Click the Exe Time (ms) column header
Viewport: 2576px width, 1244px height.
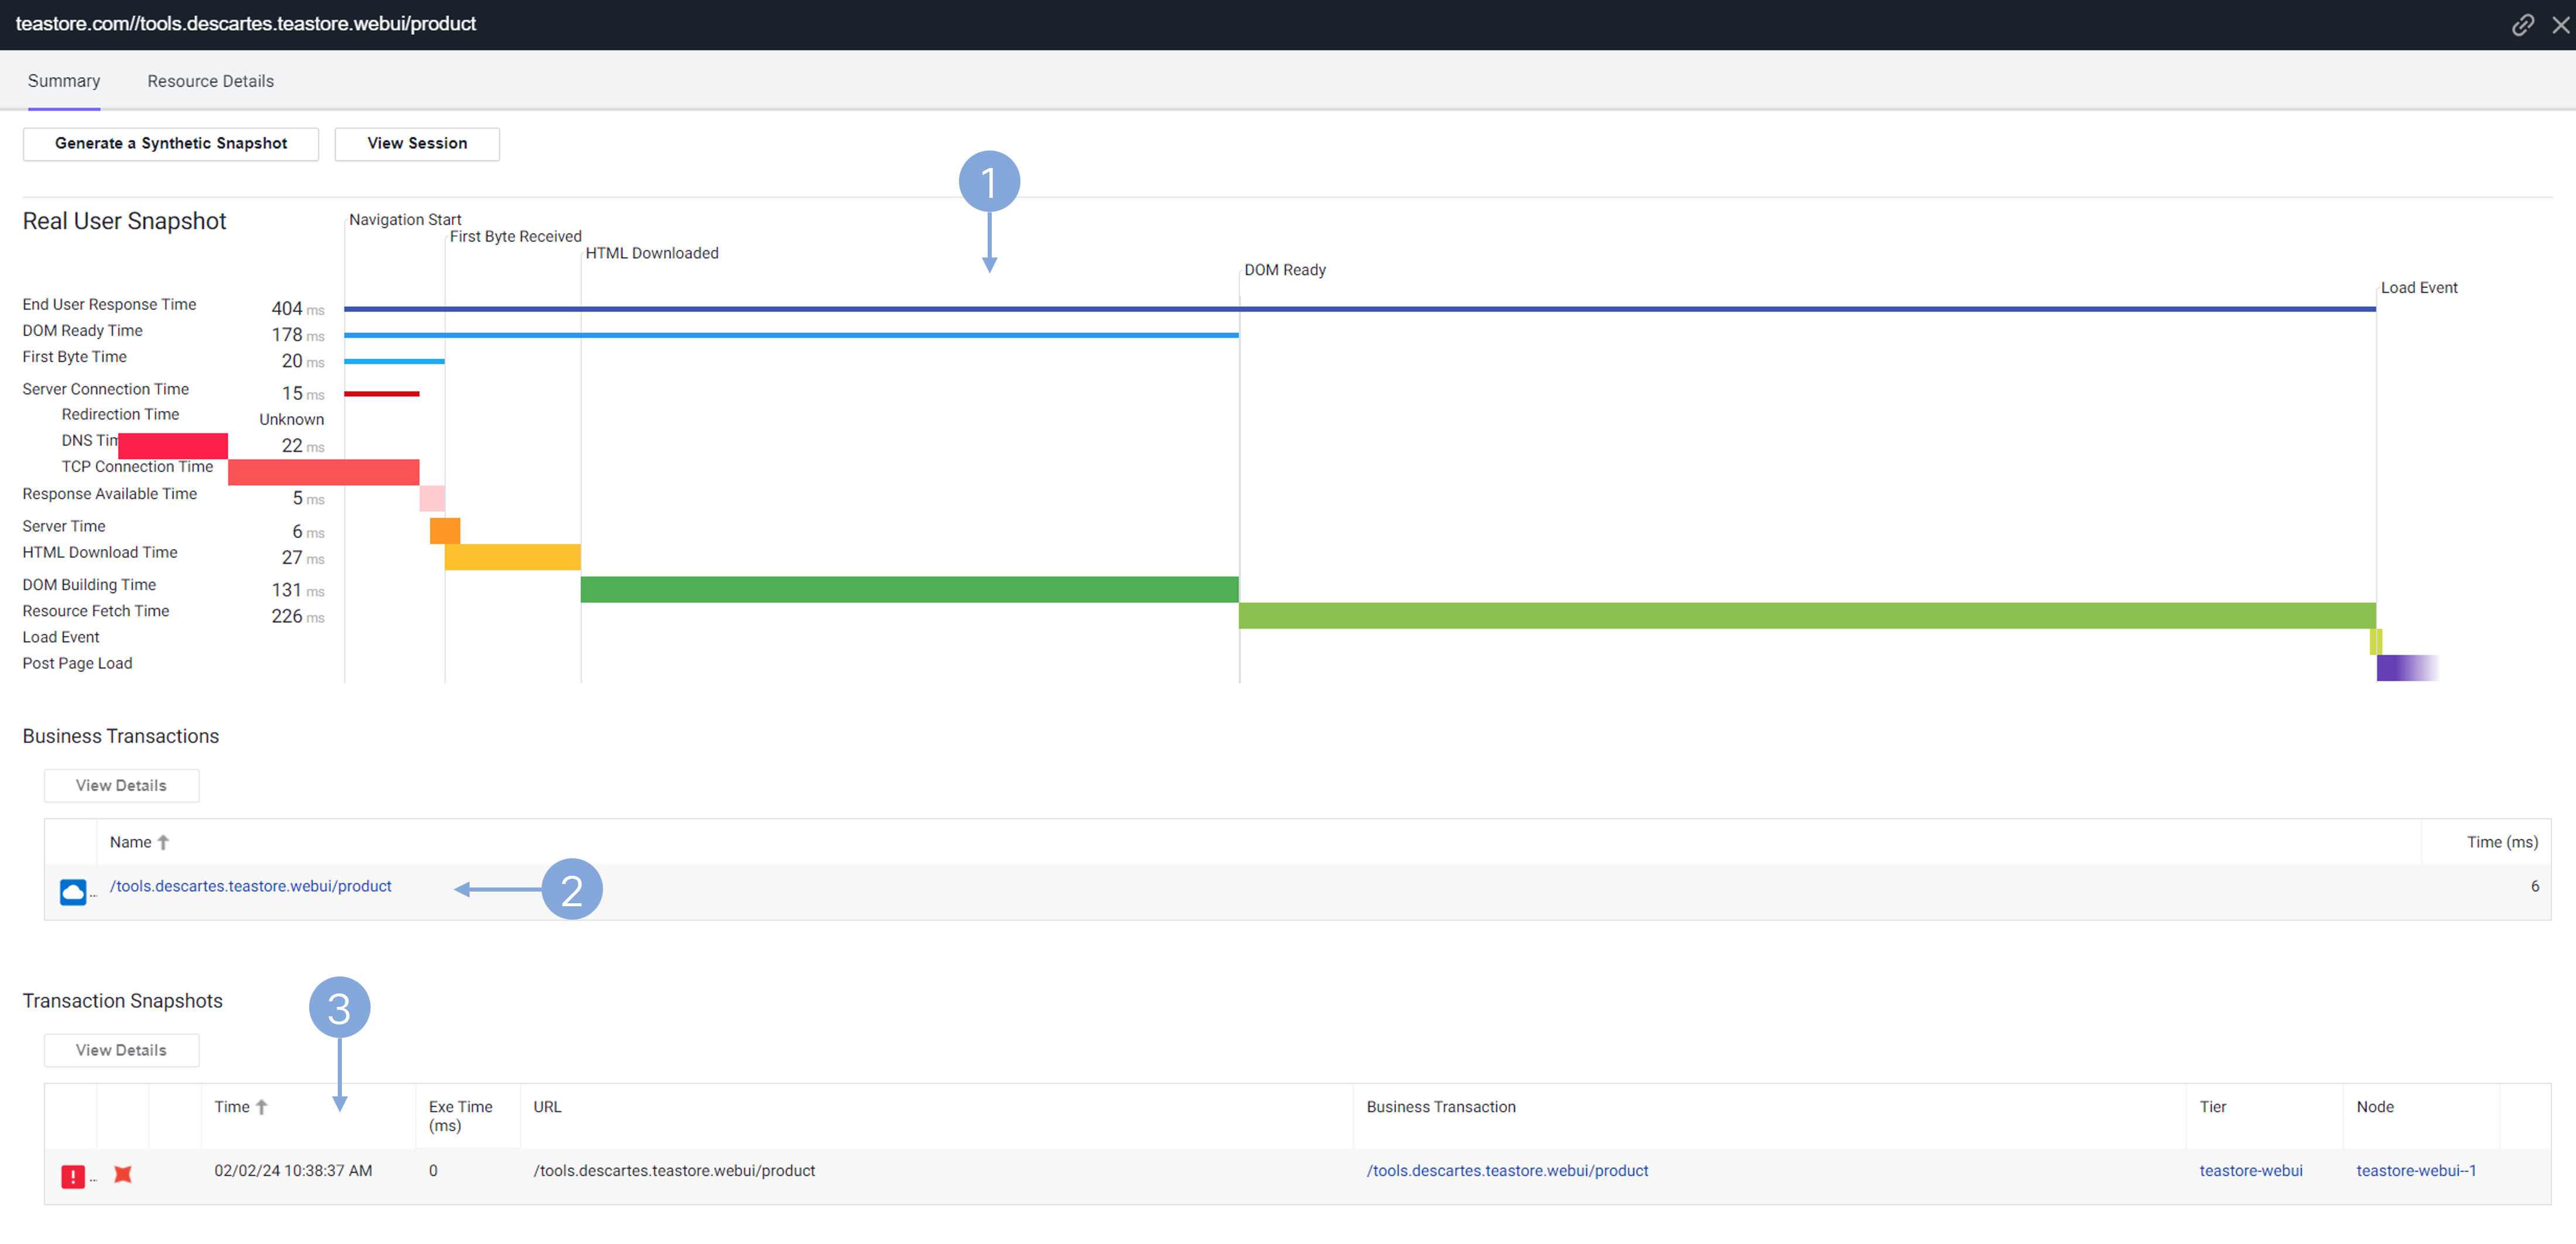pyautogui.click(x=461, y=1115)
